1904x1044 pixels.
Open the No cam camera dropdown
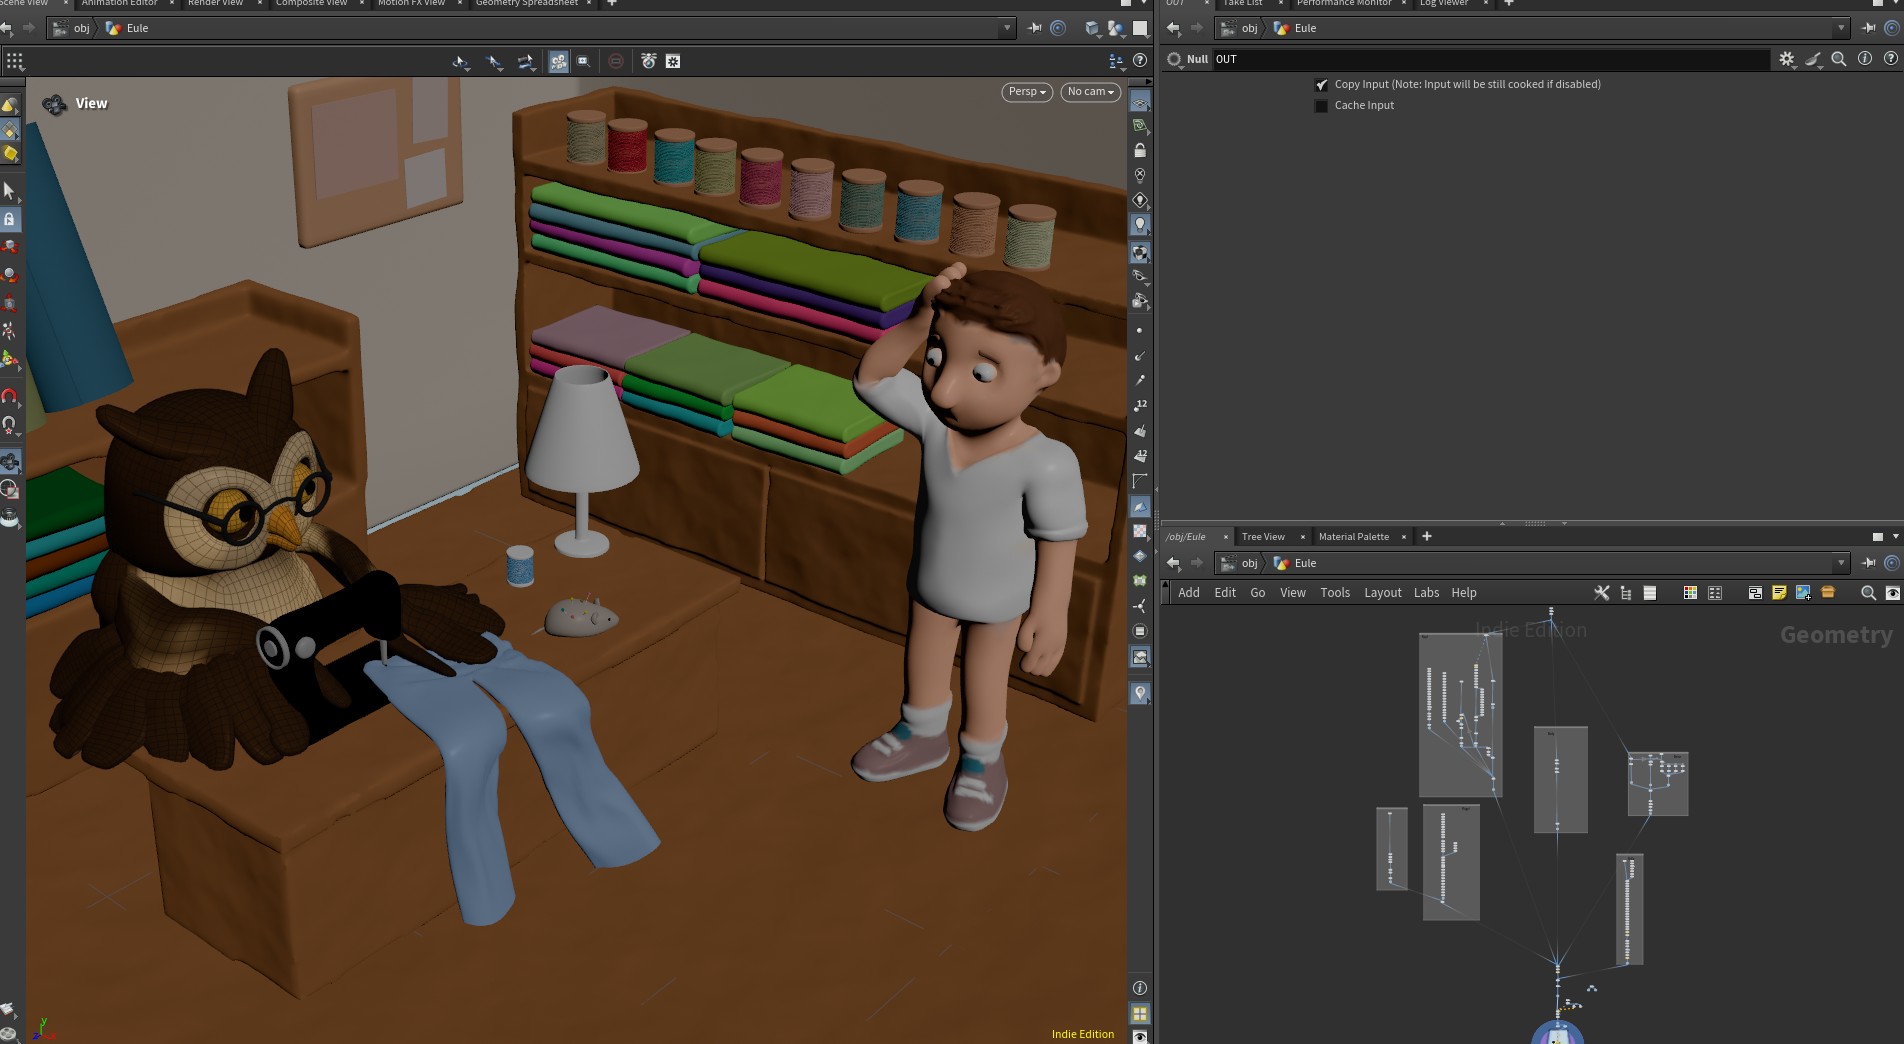tap(1091, 92)
